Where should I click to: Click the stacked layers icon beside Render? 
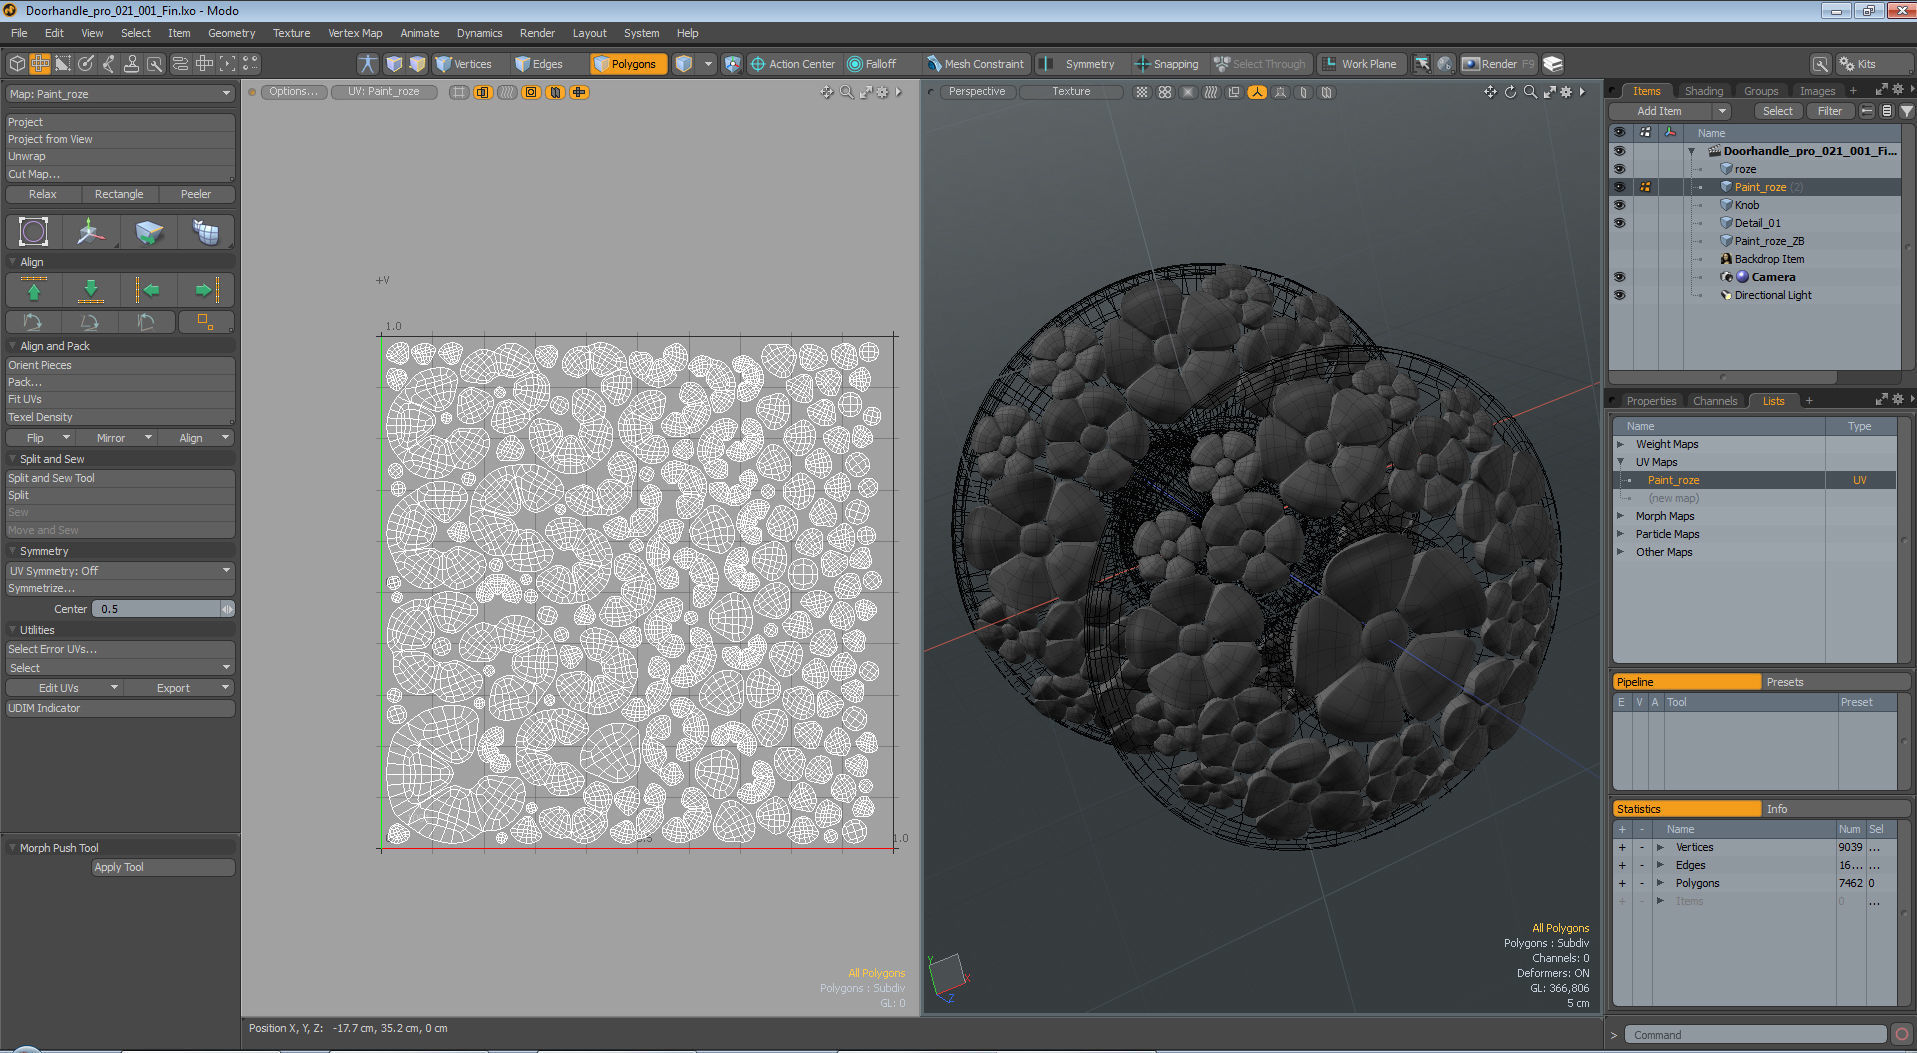(x=1553, y=64)
